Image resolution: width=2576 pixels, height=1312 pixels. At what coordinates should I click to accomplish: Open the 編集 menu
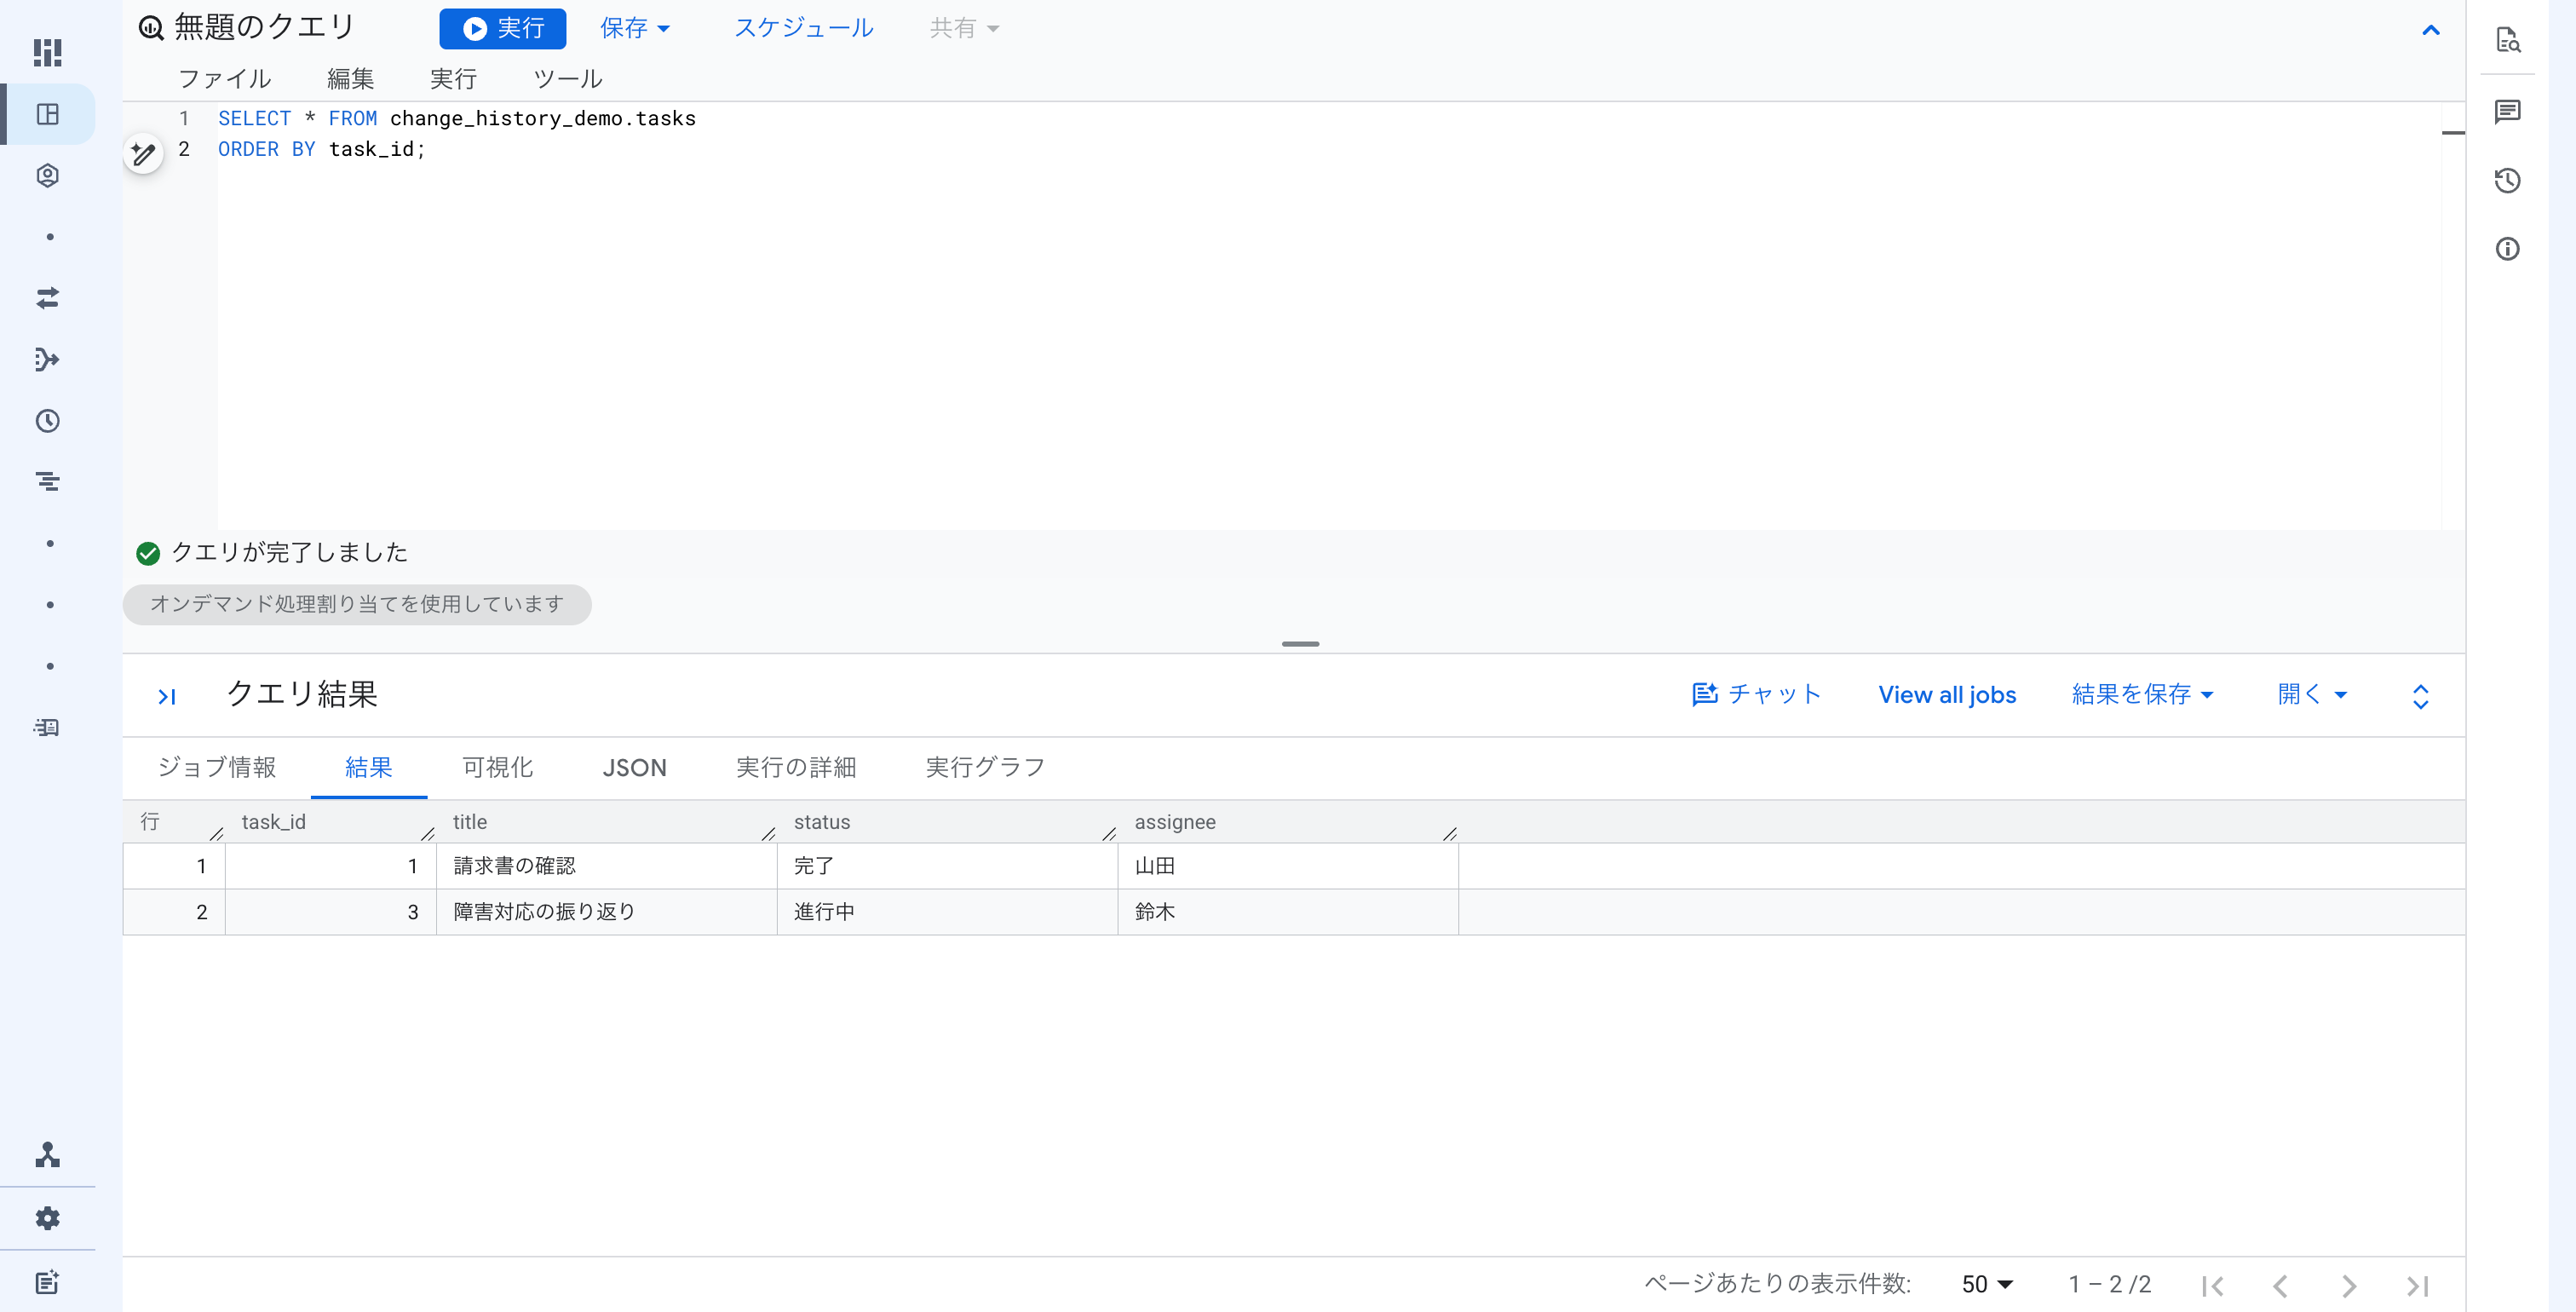(x=350, y=78)
